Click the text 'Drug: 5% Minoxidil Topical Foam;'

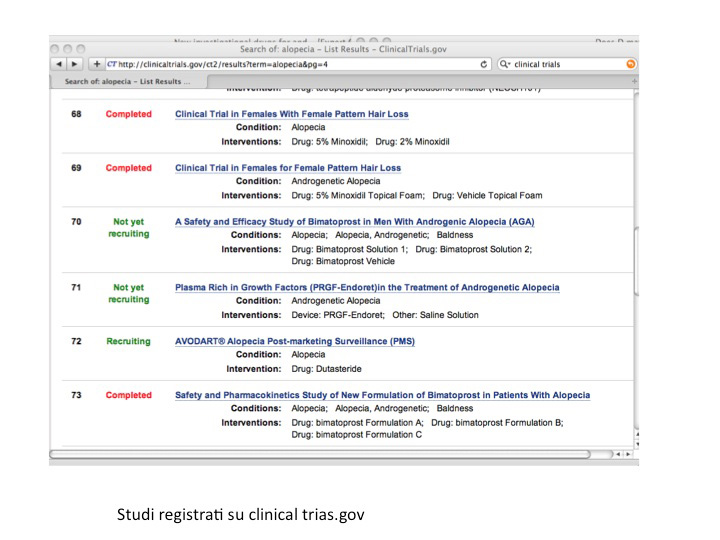358,196
